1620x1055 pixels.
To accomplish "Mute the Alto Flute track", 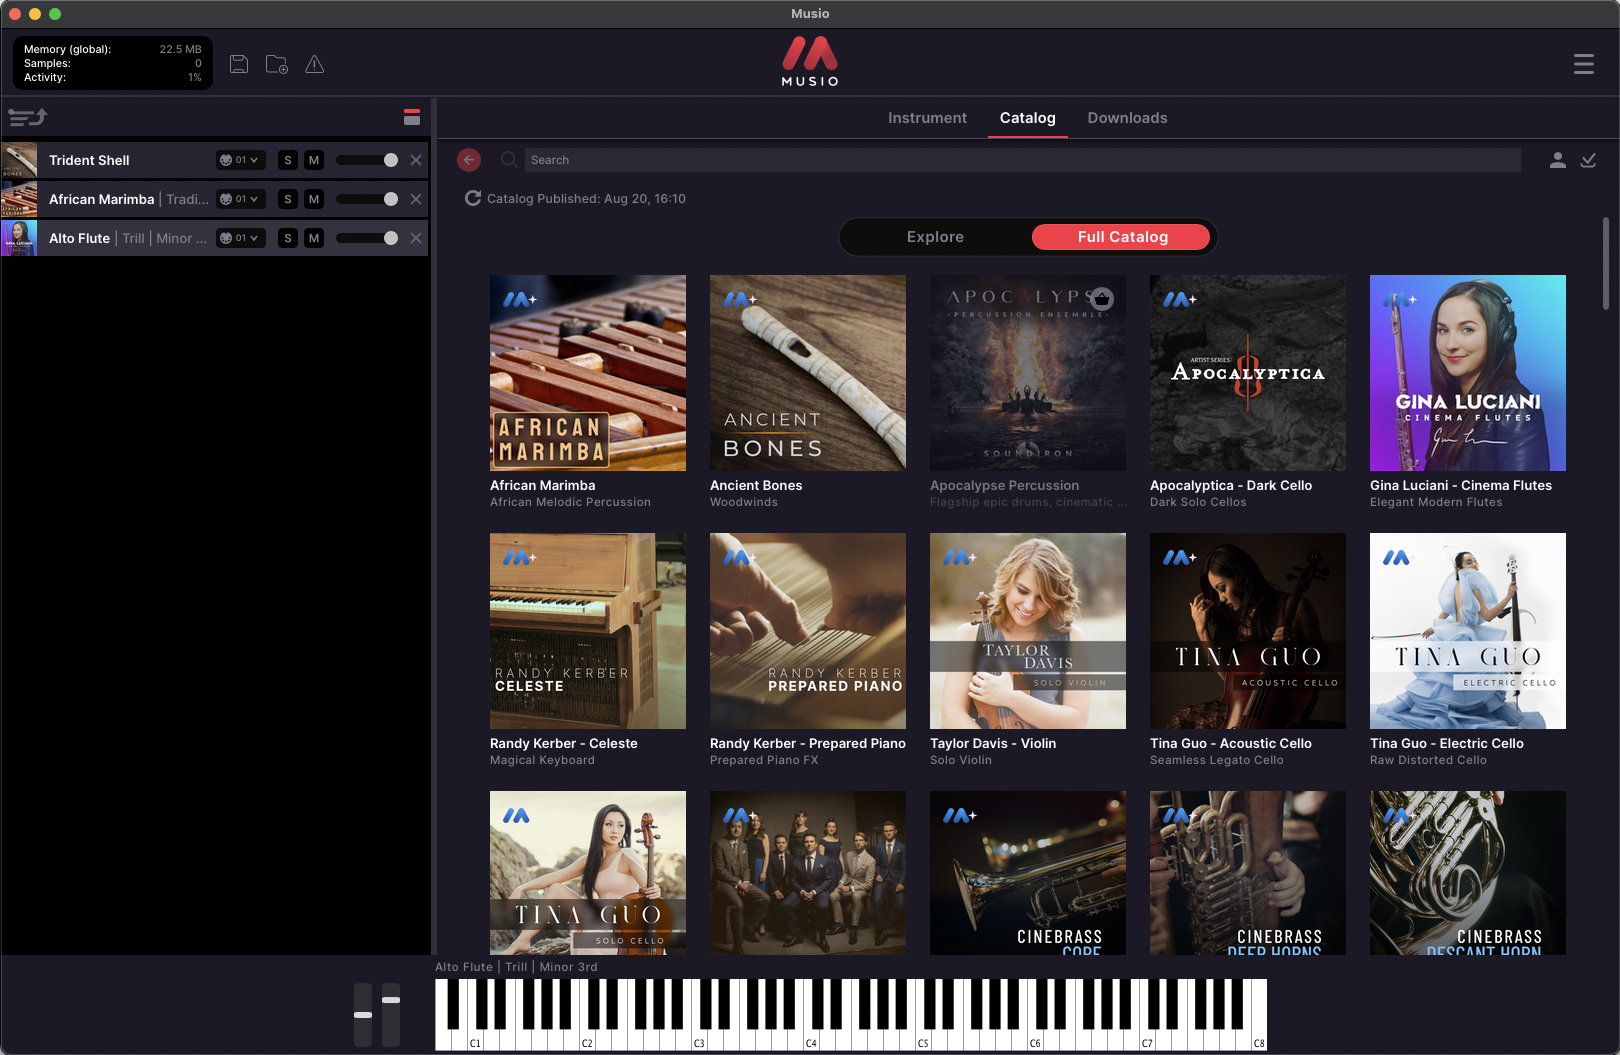I will [x=314, y=238].
